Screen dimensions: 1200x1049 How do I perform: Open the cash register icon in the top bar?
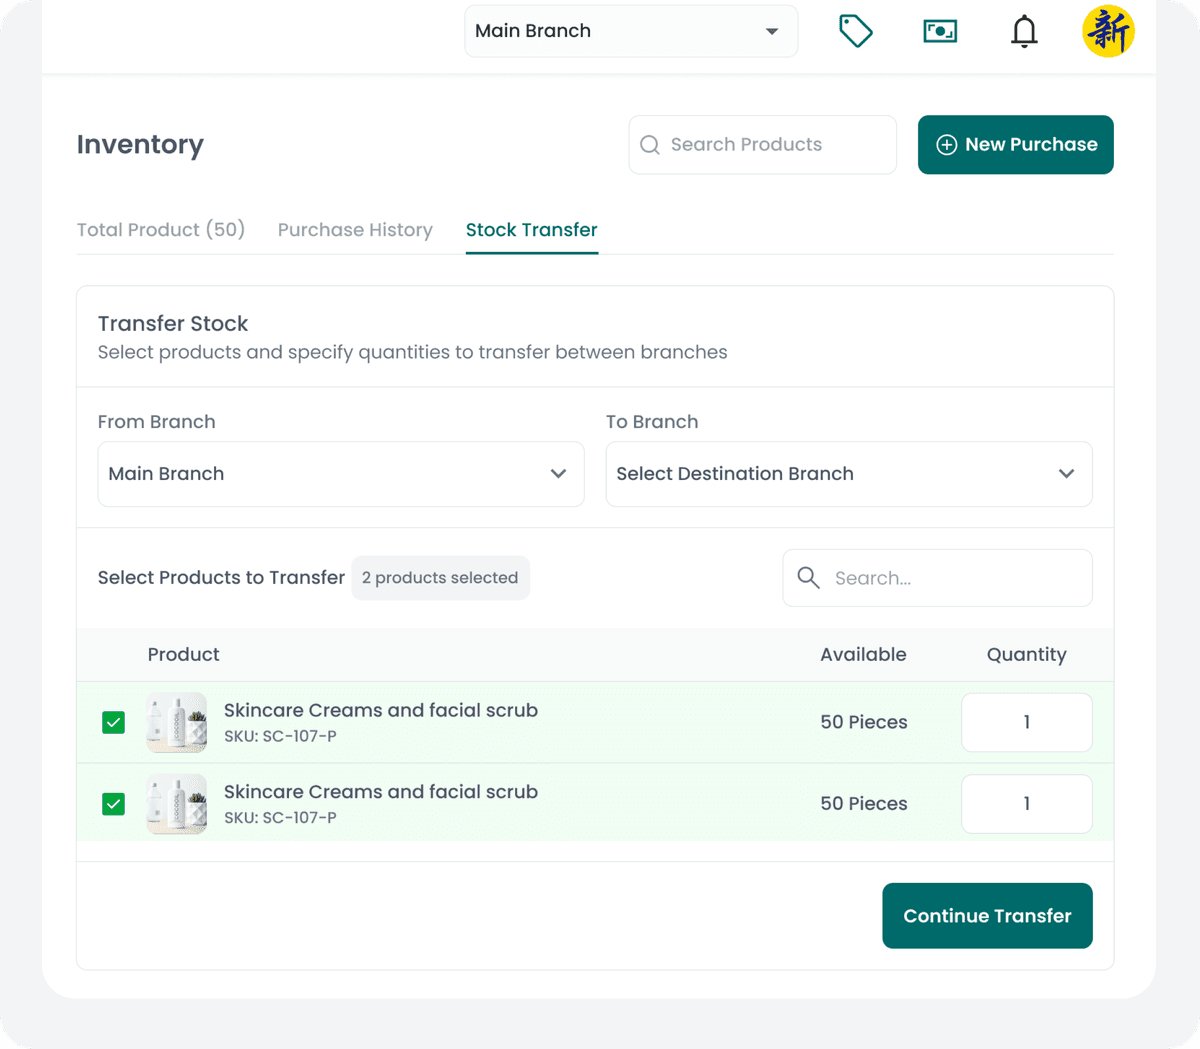pyautogui.click(x=940, y=31)
